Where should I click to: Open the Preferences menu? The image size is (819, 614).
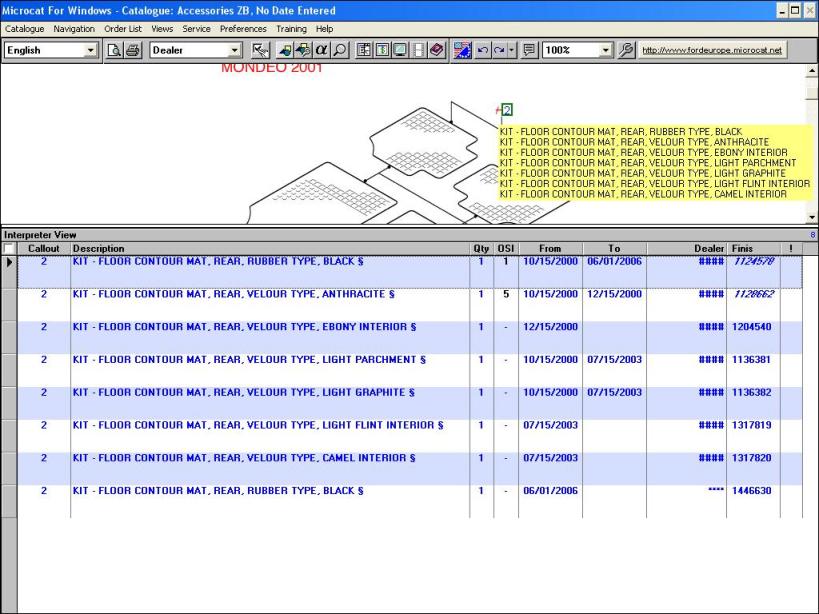point(243,29)
